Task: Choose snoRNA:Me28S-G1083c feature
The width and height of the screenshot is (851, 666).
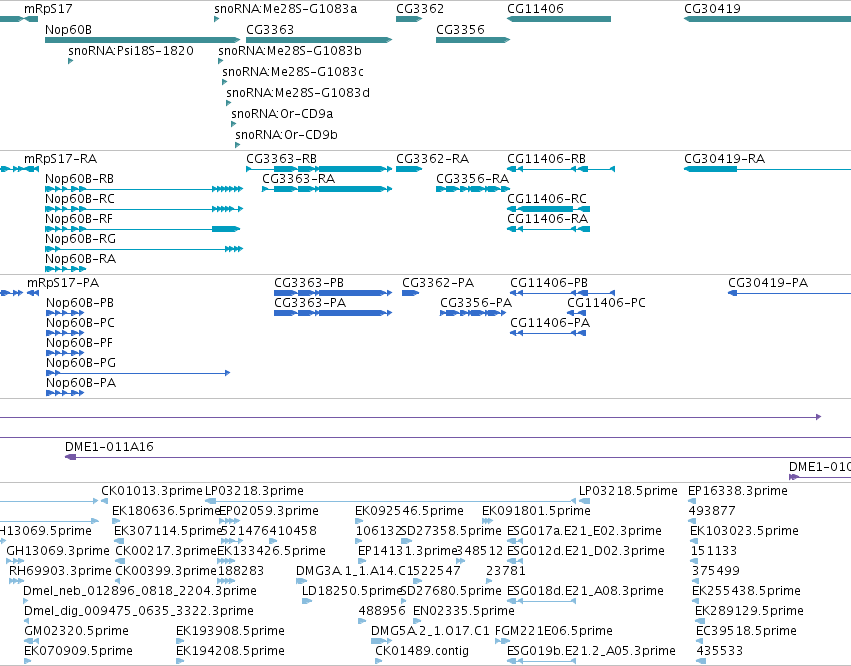Action: coord(293,72)
